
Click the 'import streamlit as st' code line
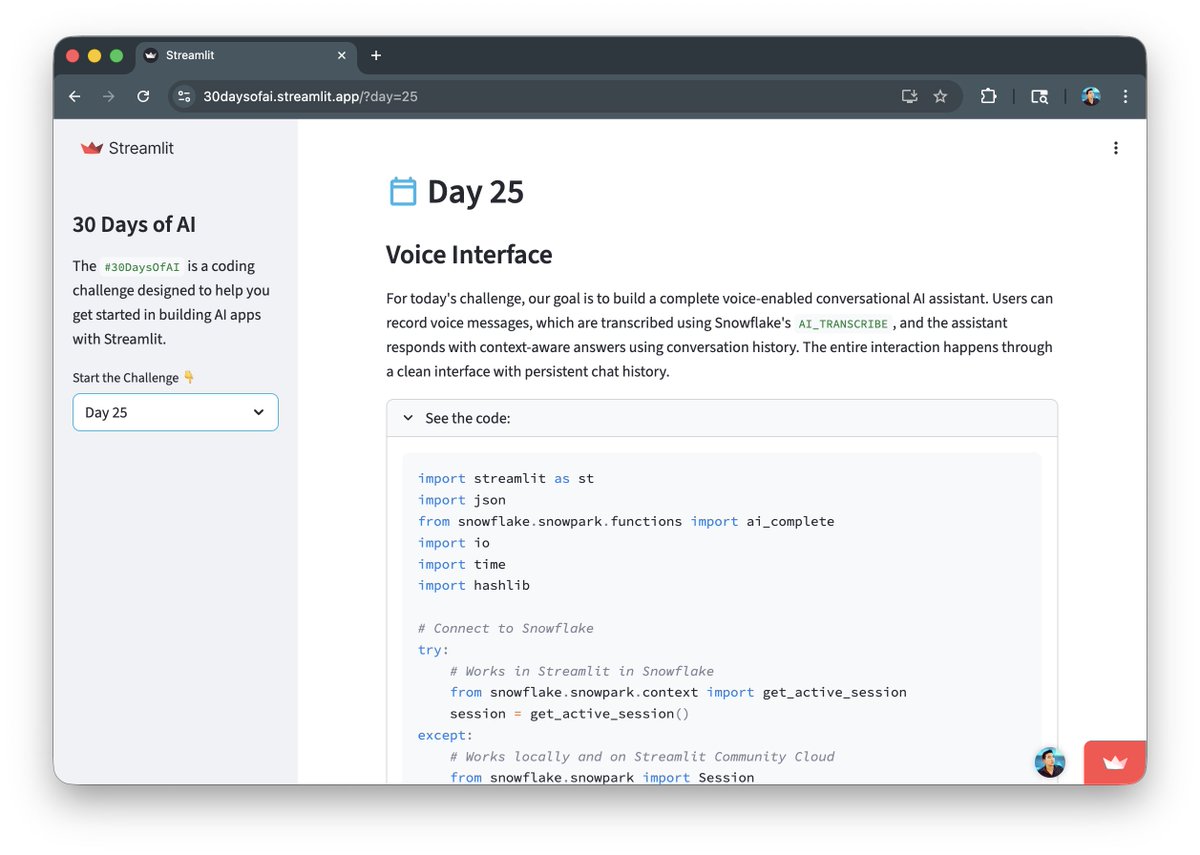(506, 478)
